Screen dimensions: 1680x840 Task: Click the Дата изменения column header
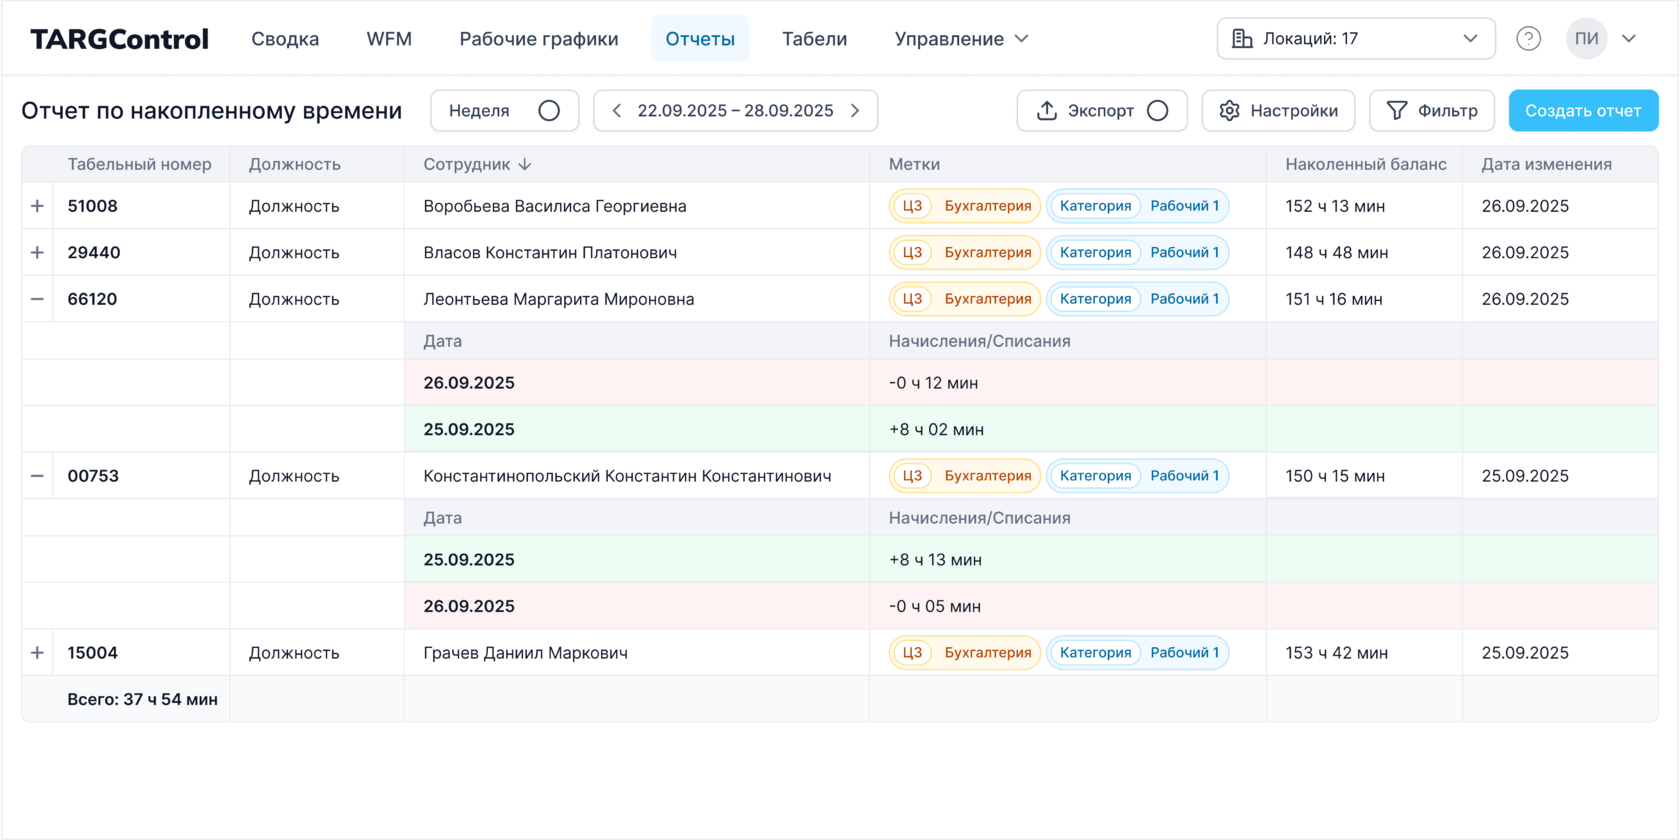1546,164
